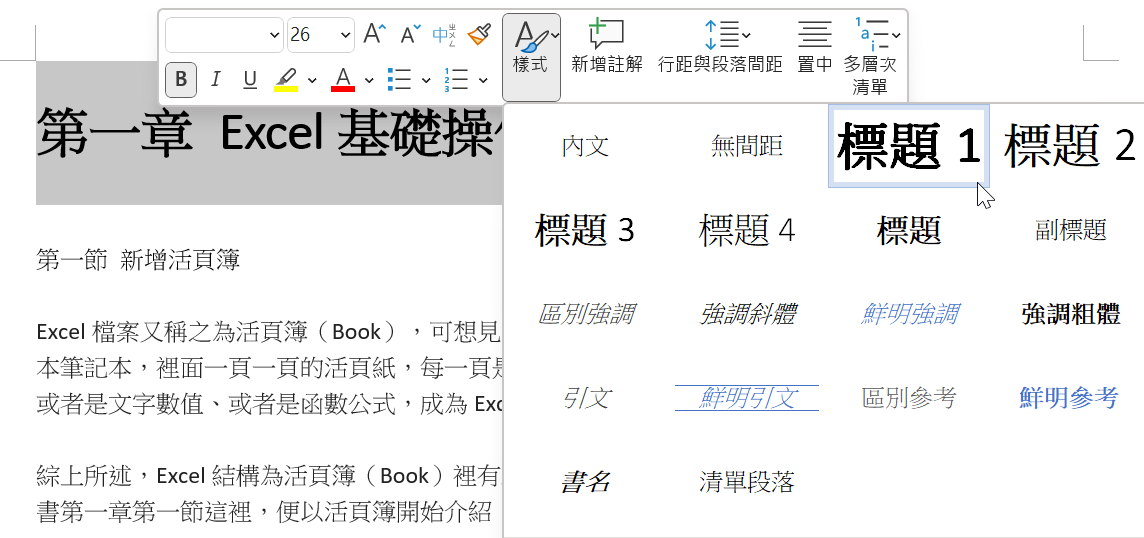The image size is (1144, 538).
Task: Click the 第一節 新增活頁簿 line
Action: pos(138,260)
